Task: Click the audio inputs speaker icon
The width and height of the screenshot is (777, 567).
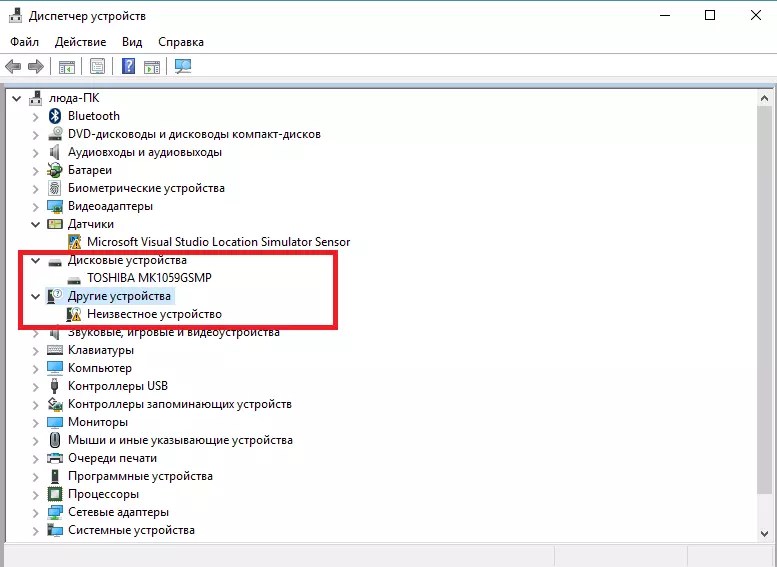Action: [55, 152]
